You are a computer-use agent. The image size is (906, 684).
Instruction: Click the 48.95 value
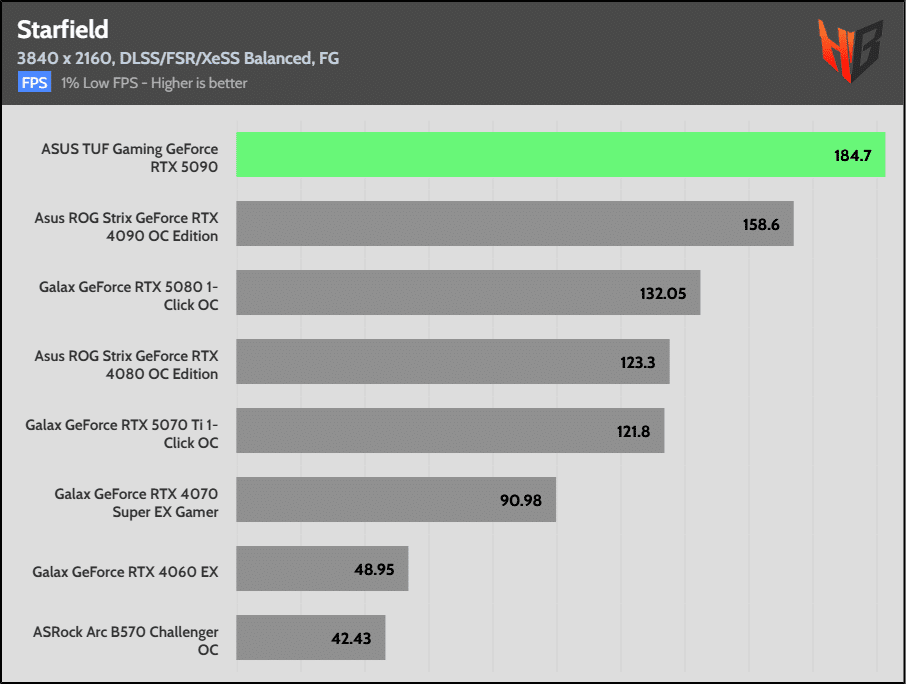374,570
